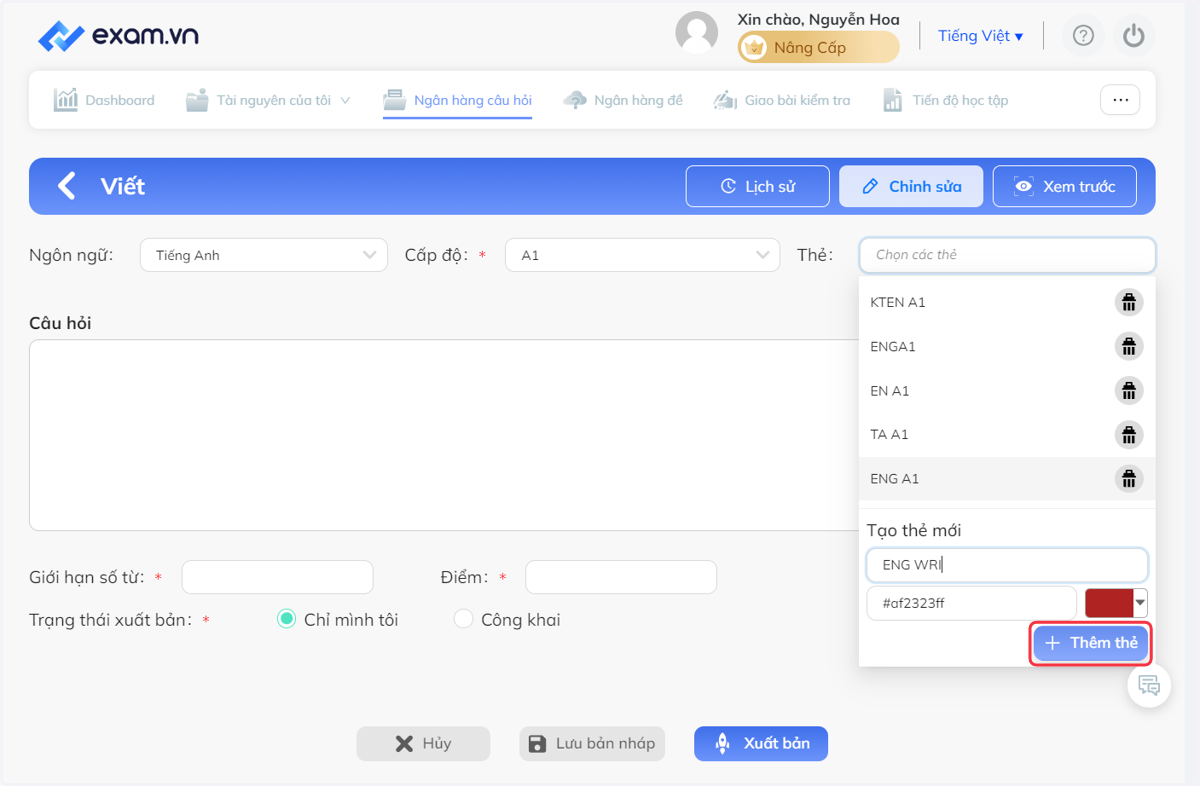Open the Tiến độ học tập tab
This screenshot has width=1200, height=786.
945,100
